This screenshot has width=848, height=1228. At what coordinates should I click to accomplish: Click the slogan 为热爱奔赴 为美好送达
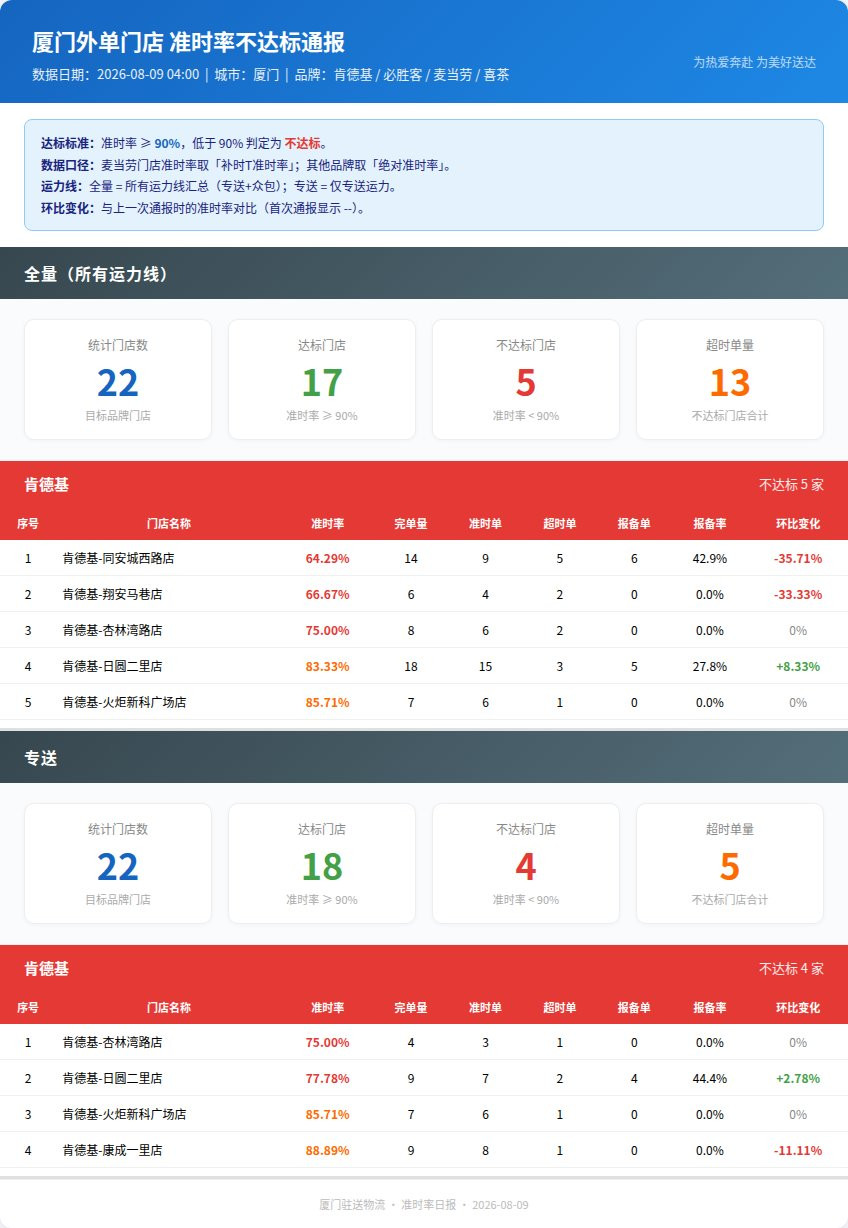[x=755, y=62]
